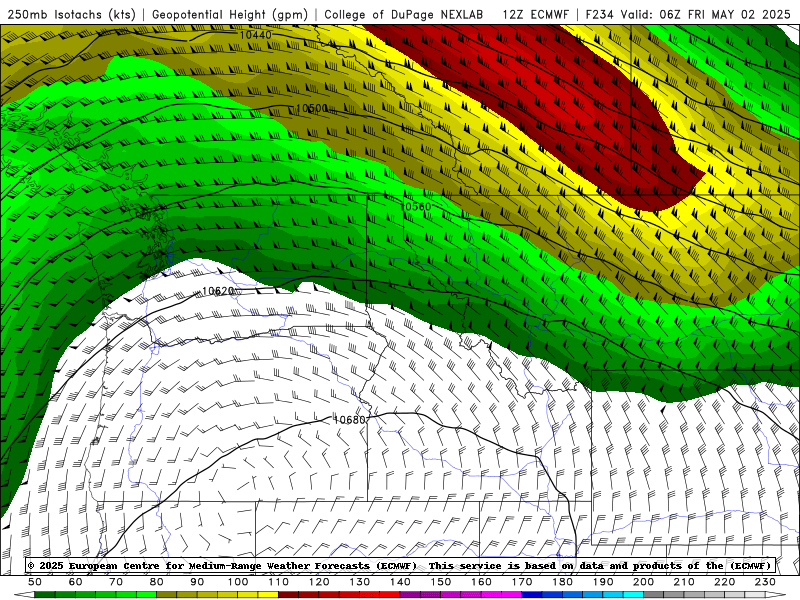Click the 70 kt color scale label

(116, 582)
